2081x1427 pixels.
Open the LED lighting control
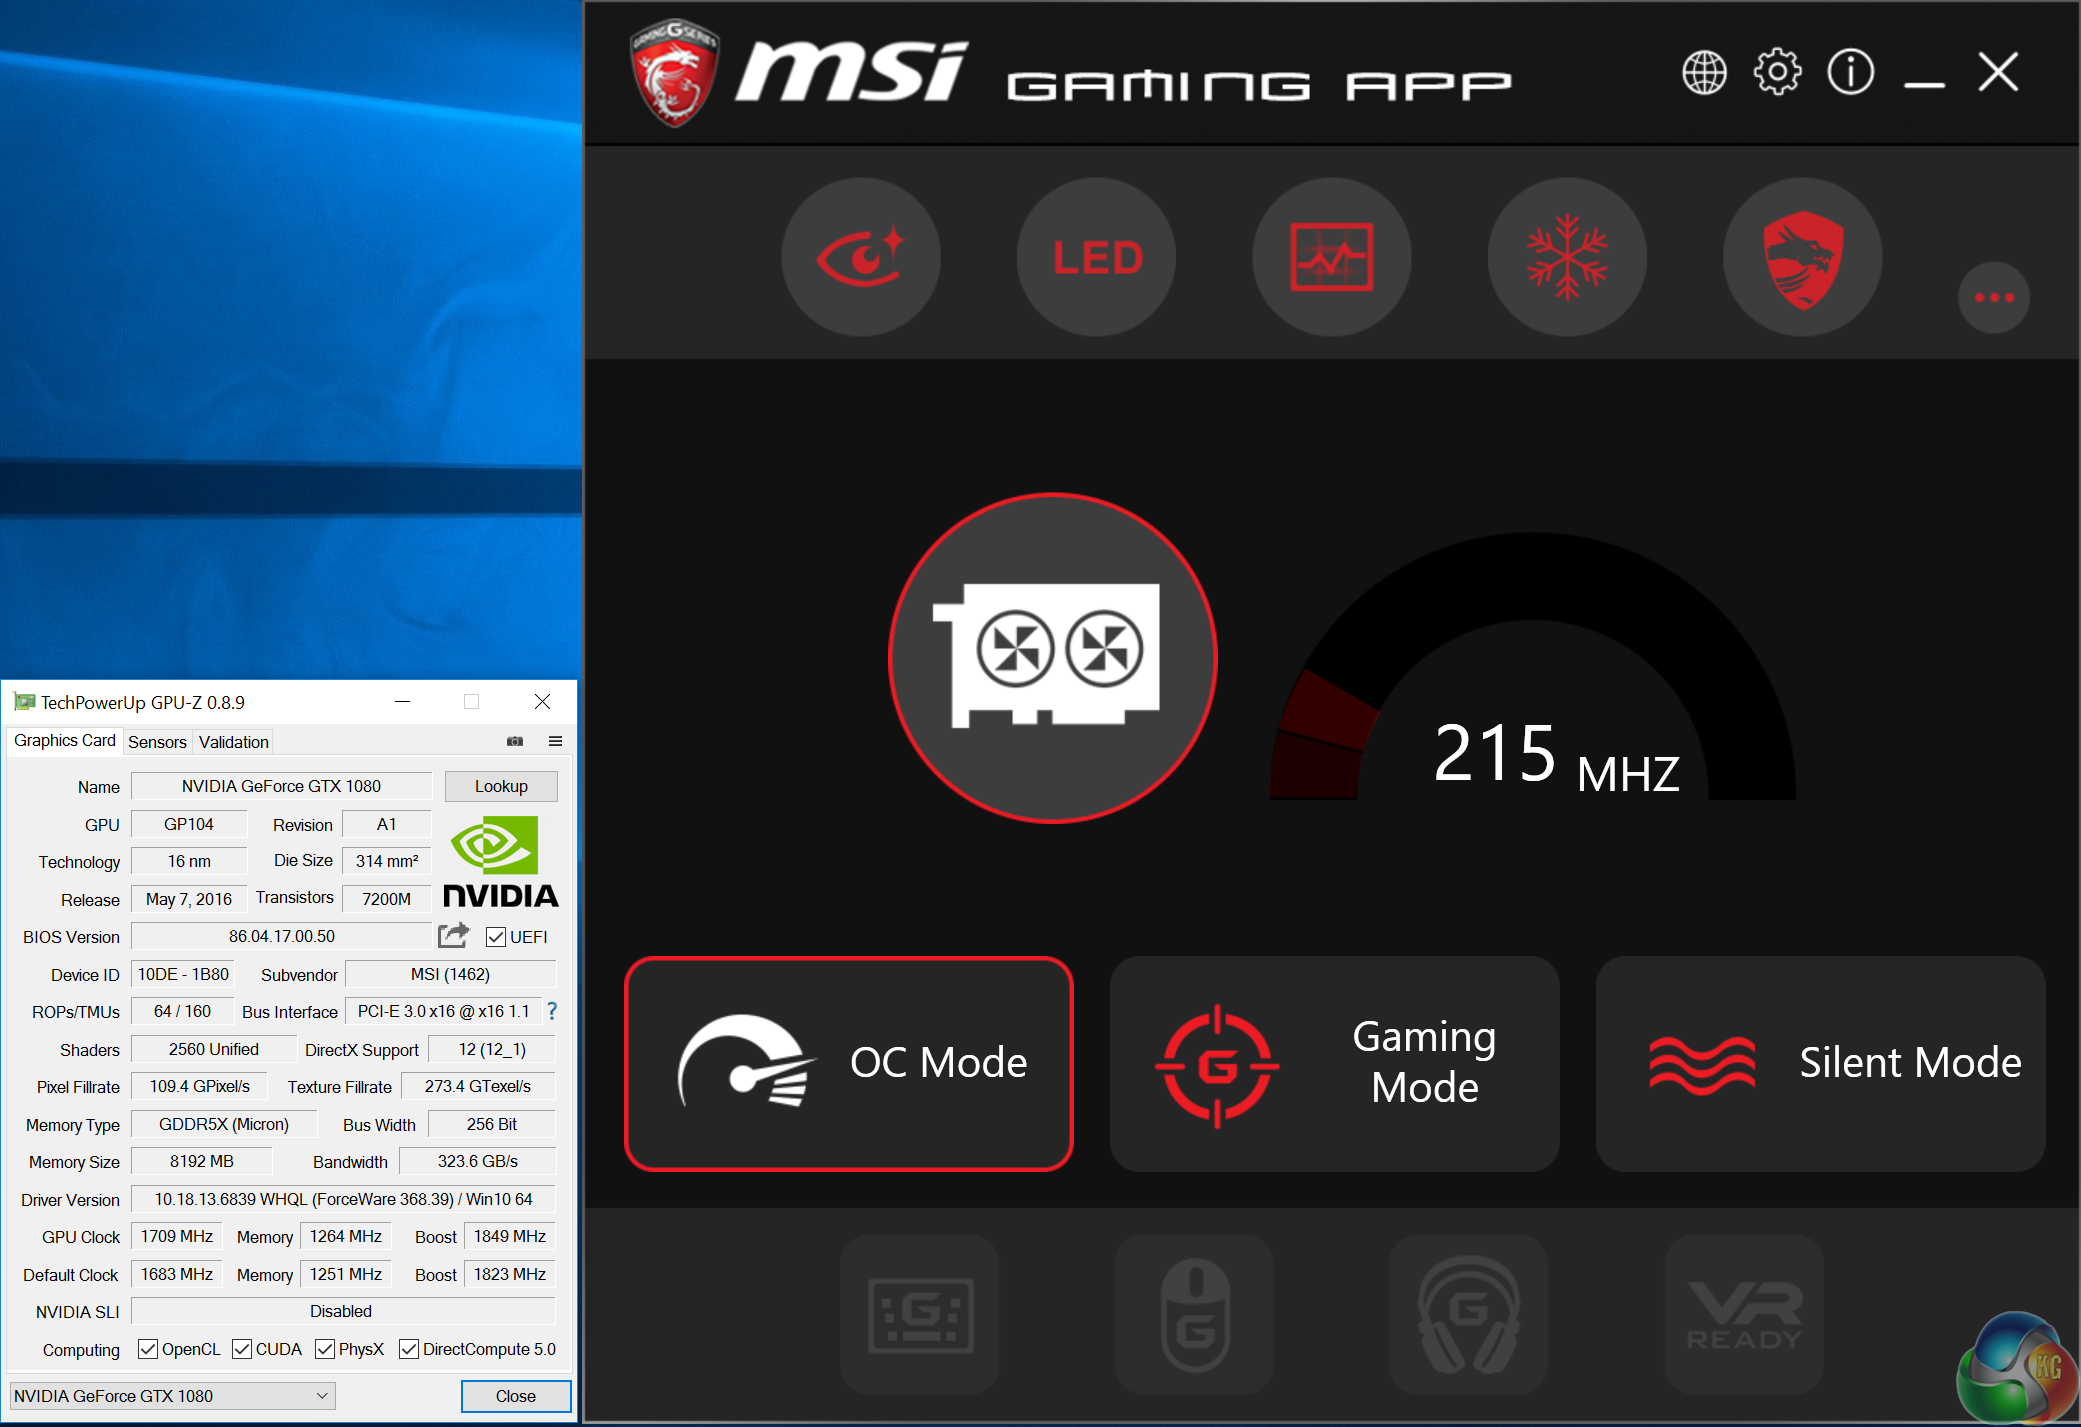point(1097,258)
